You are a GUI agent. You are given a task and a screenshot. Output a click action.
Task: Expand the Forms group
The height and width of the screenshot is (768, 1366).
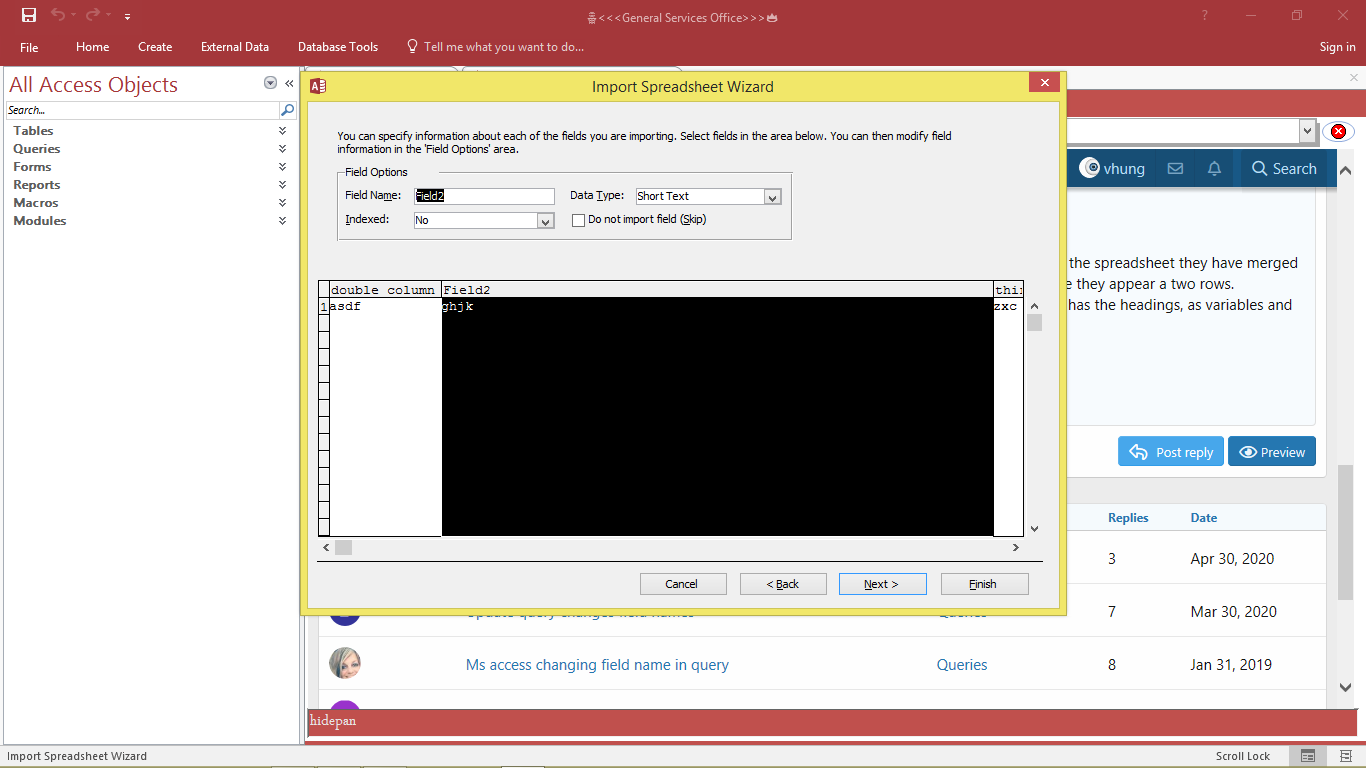[x=282, y=167]
